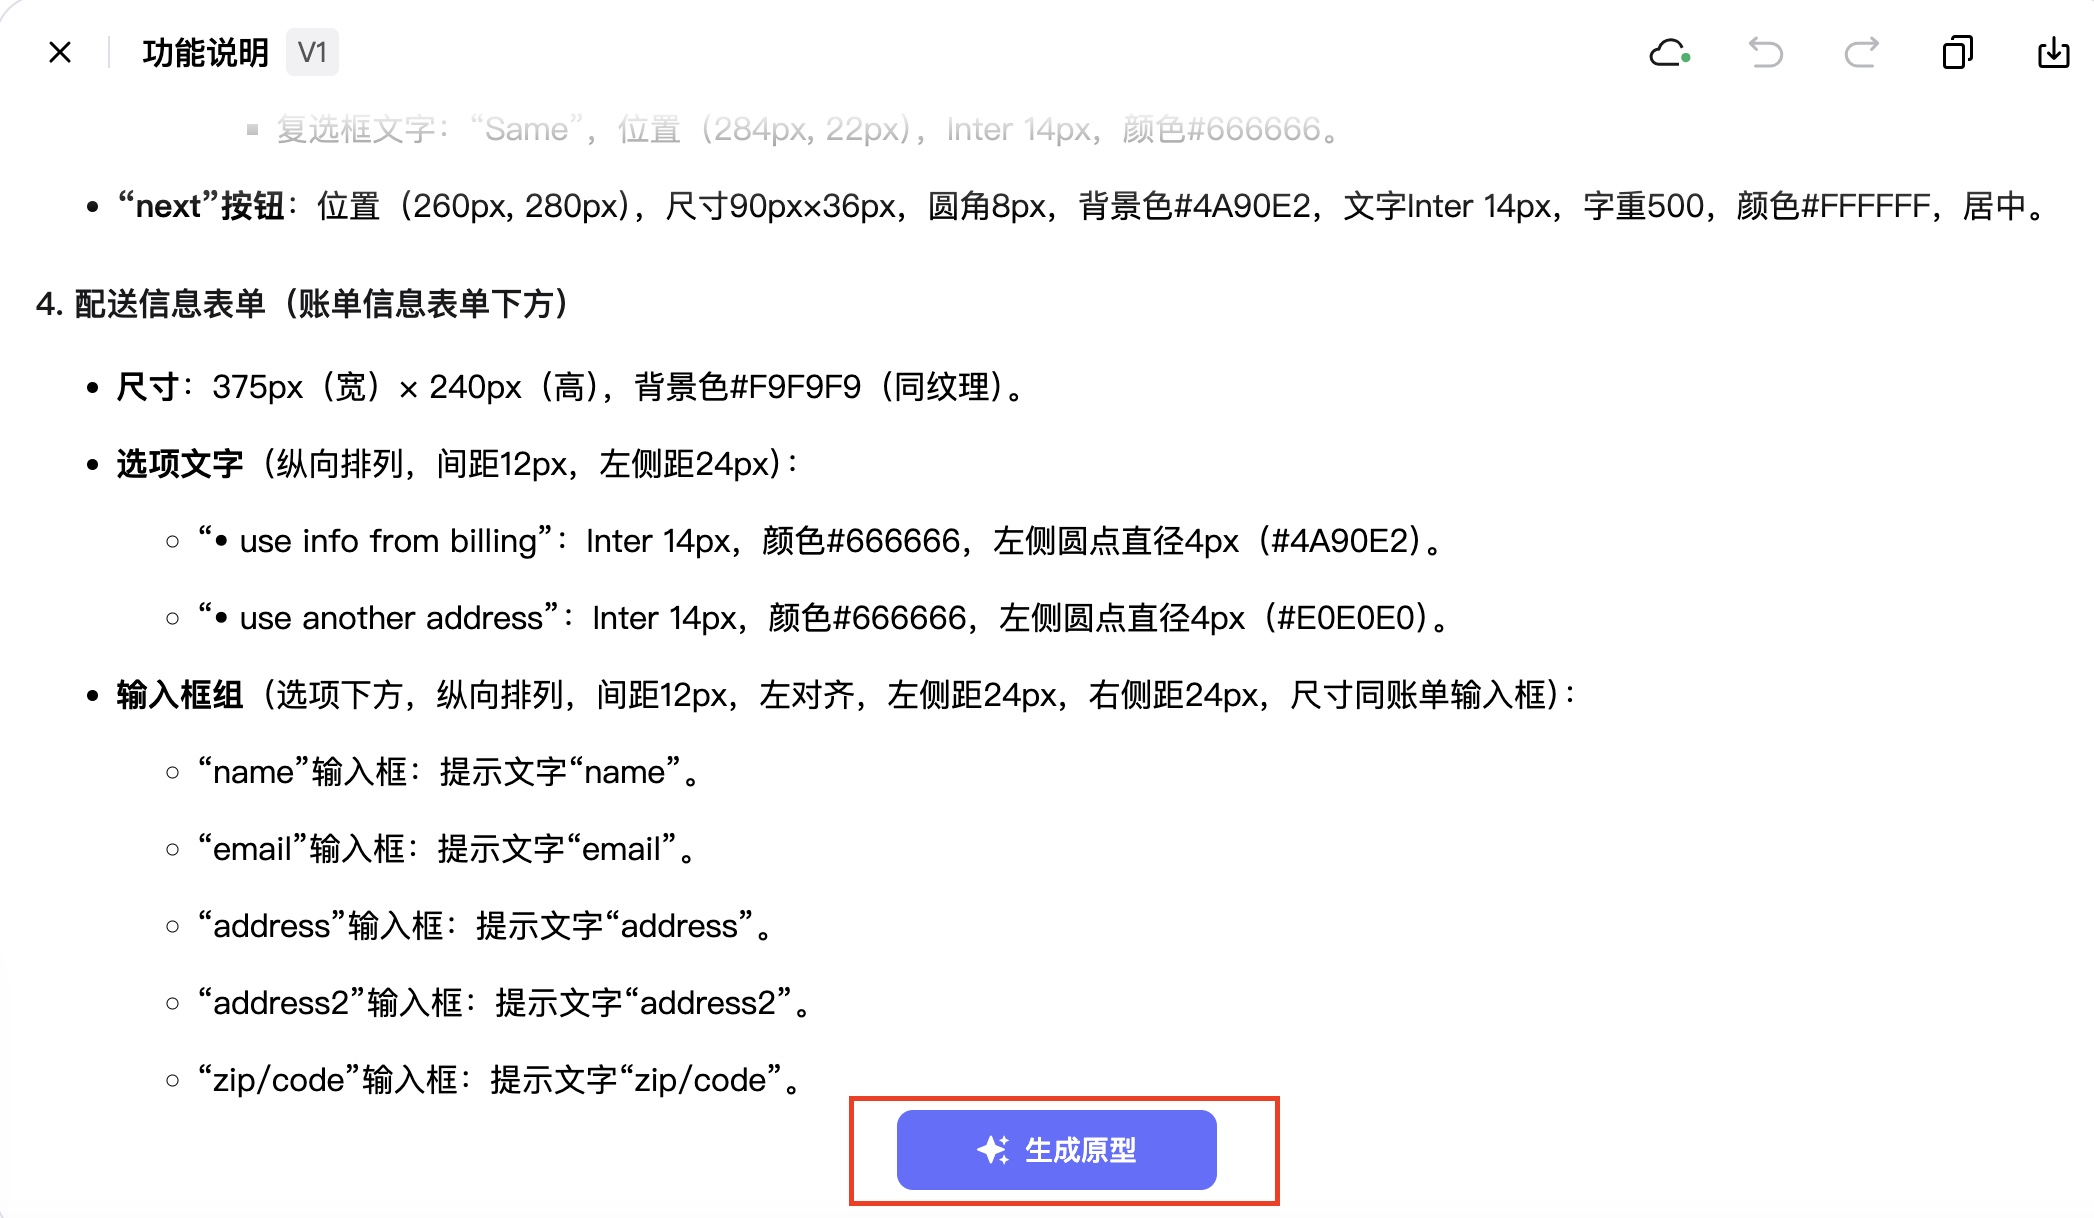Click the 选项文字 bullet line
This screenshot has height=1218, width=2094.
tap(458, 464)
